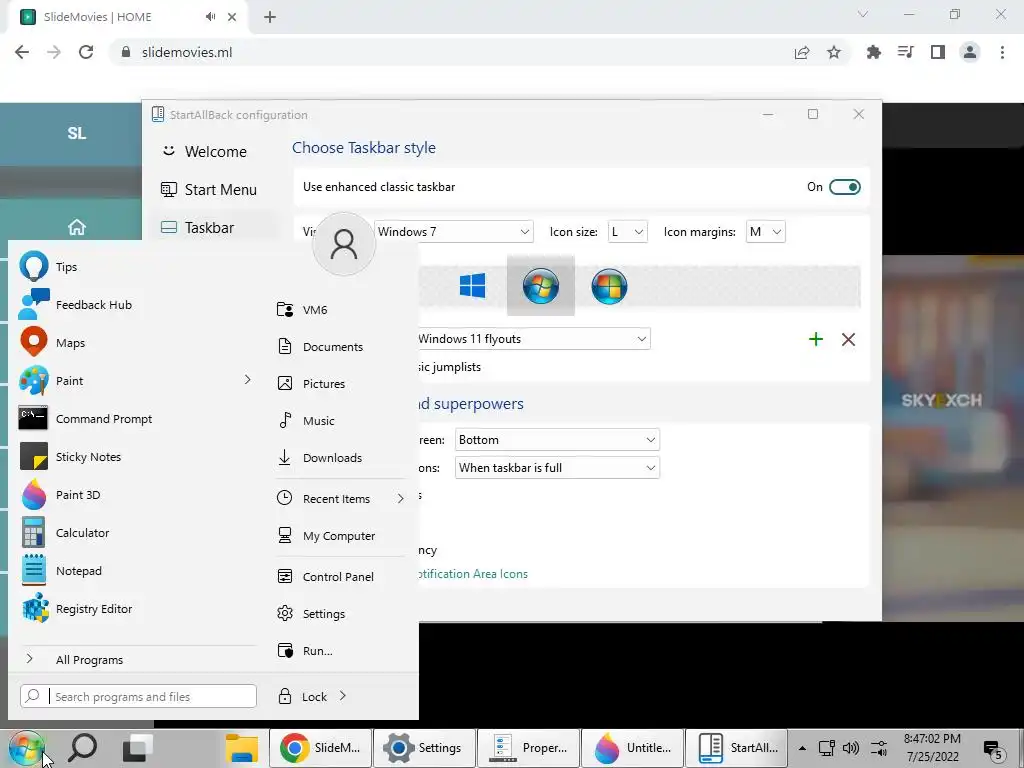Turn off enhanced classic taskbar switch
The width and height of the screenshot is (1024, 768).
(844, 187)
